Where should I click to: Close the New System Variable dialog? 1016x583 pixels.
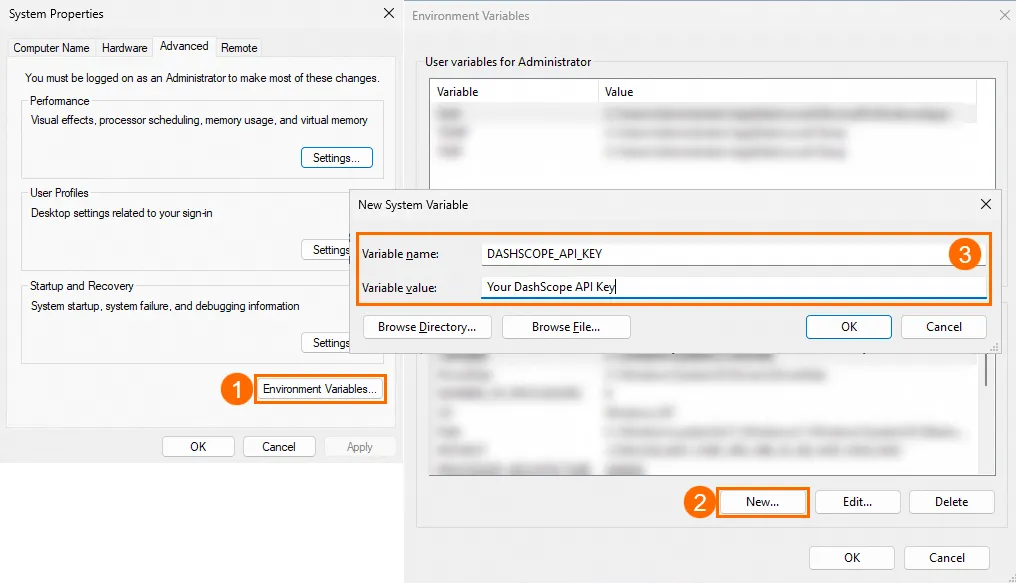click(986, 204)
